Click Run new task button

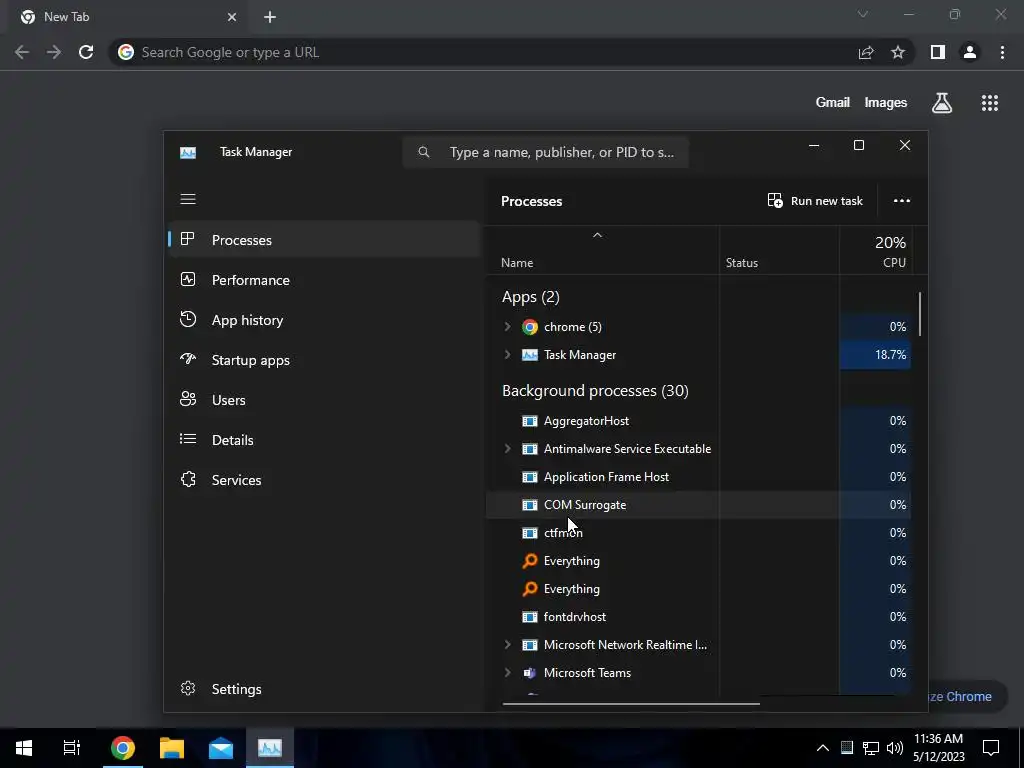(815, 201)
